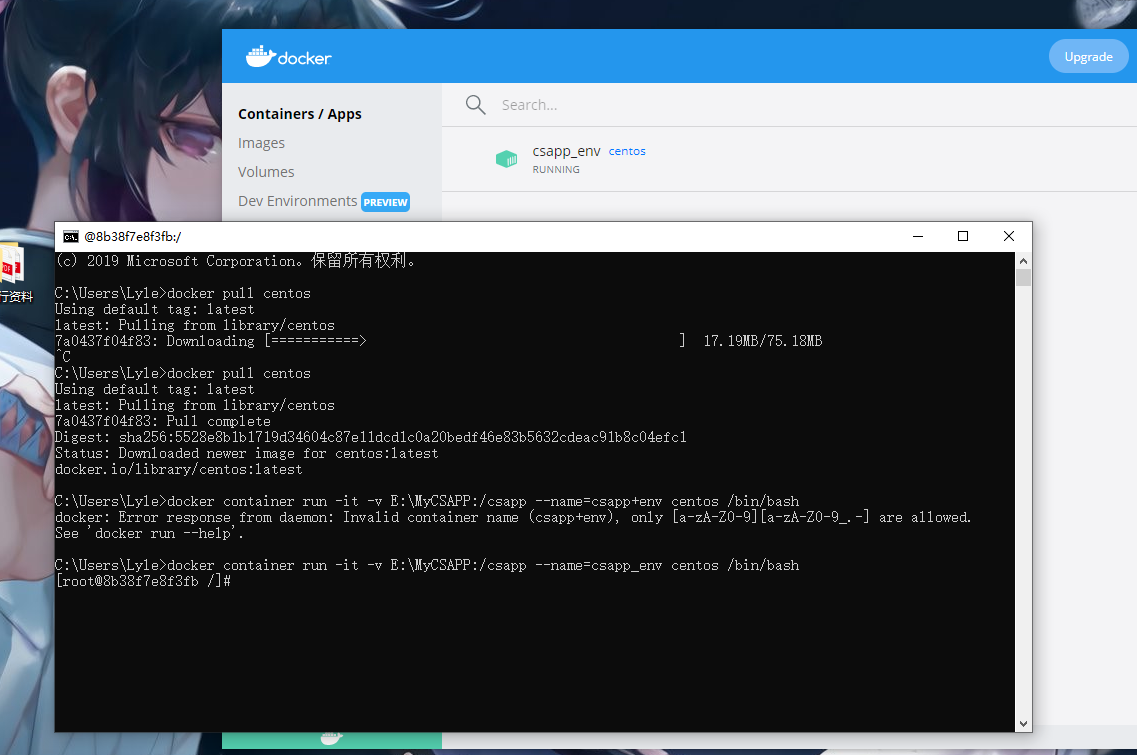1137x755 pixels.
Task: Click the Docker whale logo
Action: pos(289,57)
